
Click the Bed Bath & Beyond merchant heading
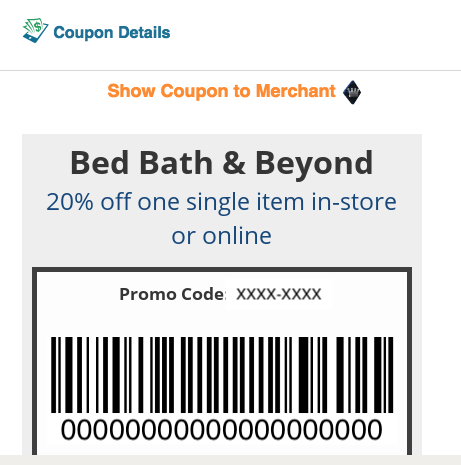click(x=222, y=163)
